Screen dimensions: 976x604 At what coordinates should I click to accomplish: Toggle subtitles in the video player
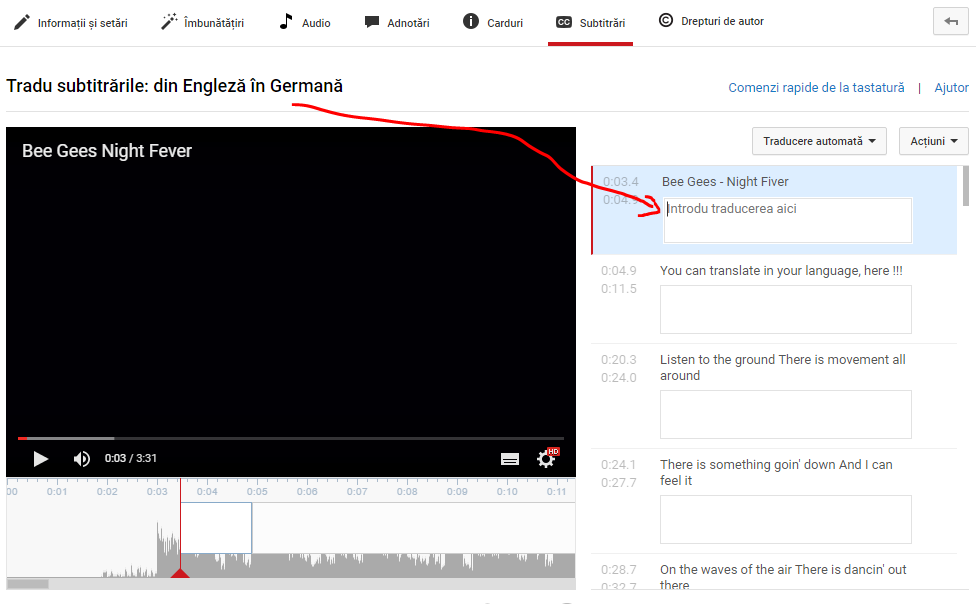[x=510, y=460]
